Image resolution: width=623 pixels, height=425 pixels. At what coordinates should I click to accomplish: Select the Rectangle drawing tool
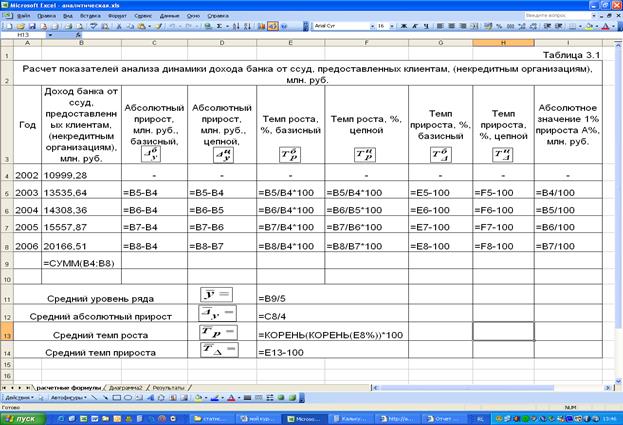point(116,398)
